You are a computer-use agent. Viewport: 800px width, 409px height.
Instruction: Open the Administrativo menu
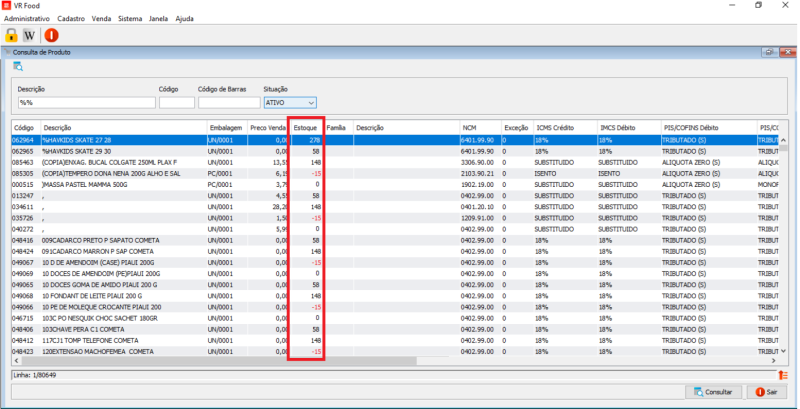27,19
